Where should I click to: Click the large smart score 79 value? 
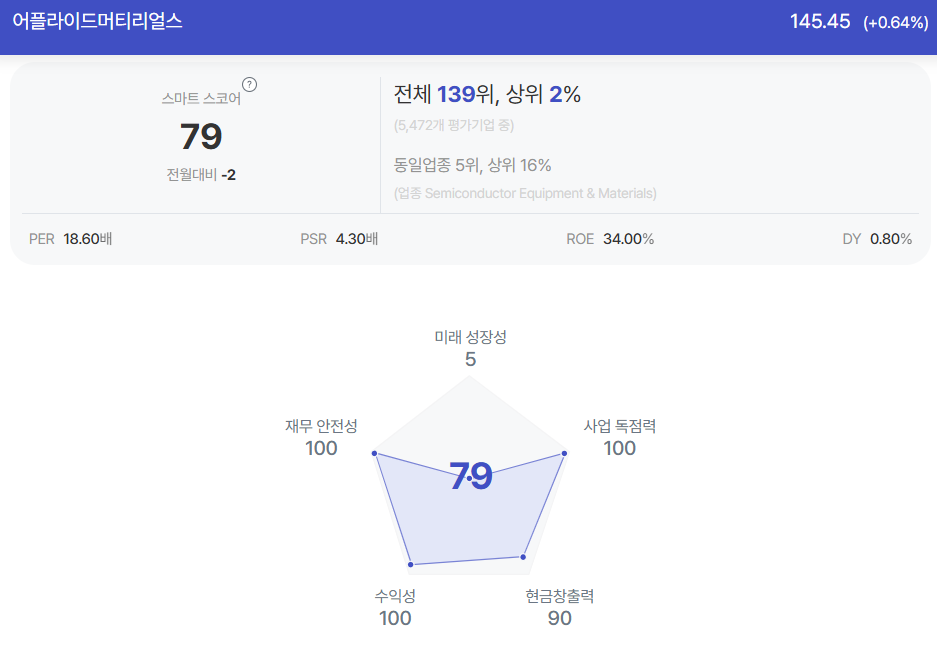pos(201,136)
